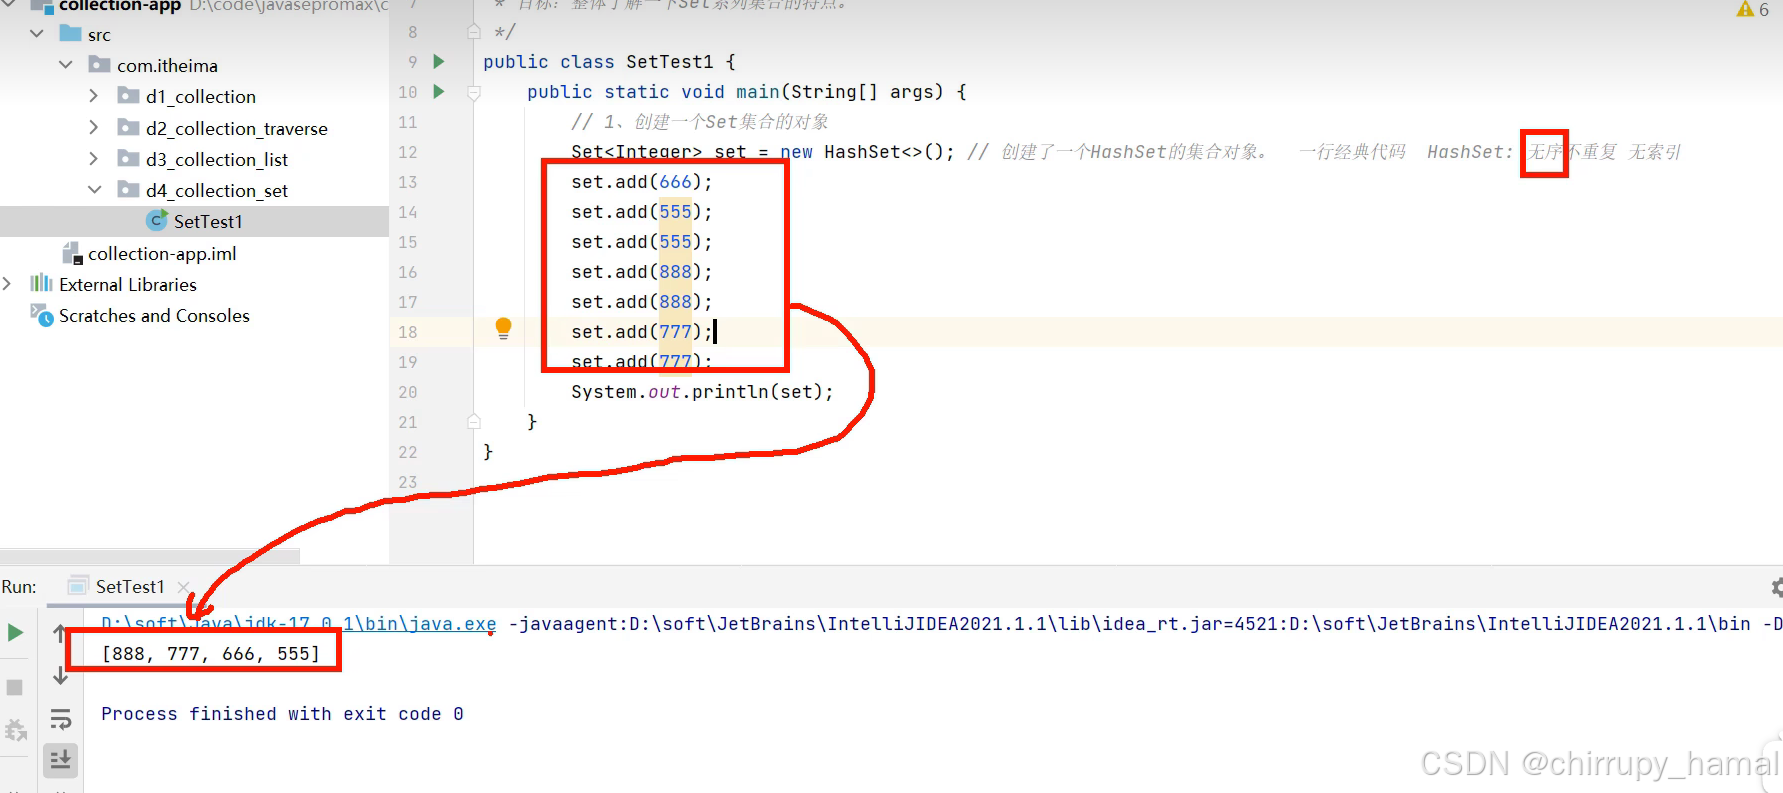
Task: Click line number 20 in gutter
Action: (408, 392)
